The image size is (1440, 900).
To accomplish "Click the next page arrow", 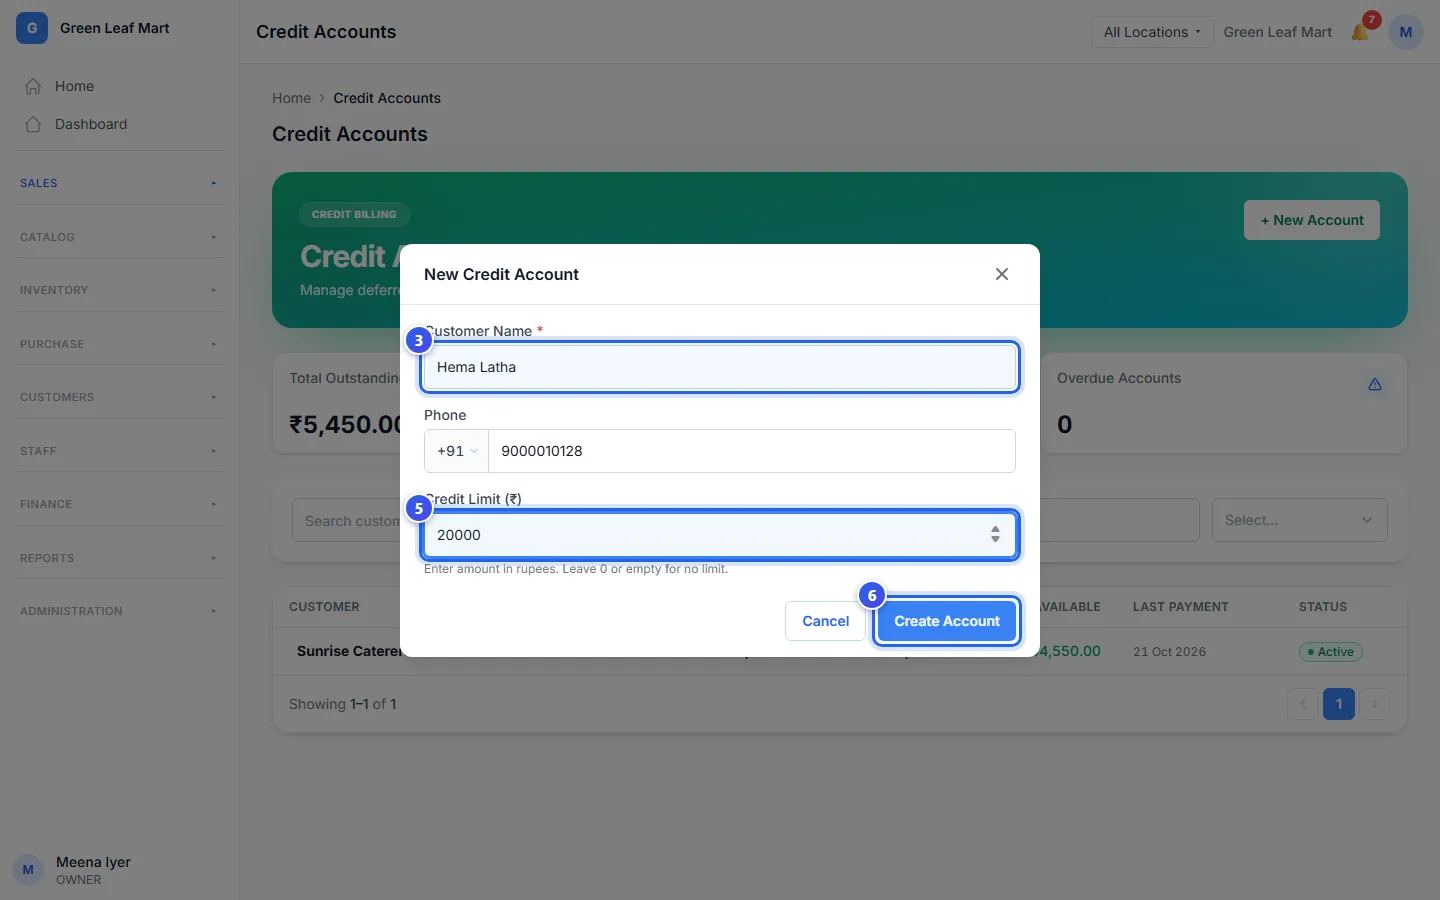I will tap(1375, 704).
